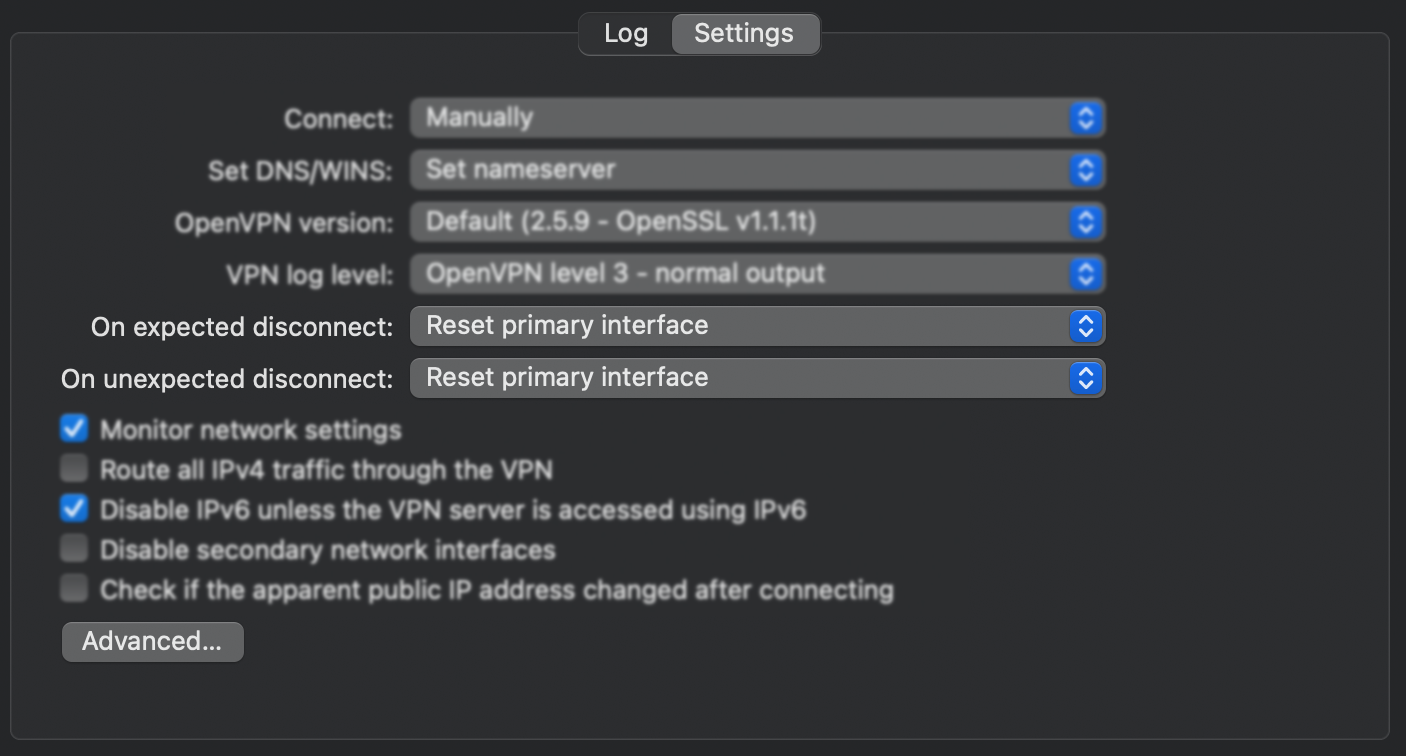Screen dimensions: 1406x756
Task: Expand the OpenVPN version dropdown
Action: [740, 222]
